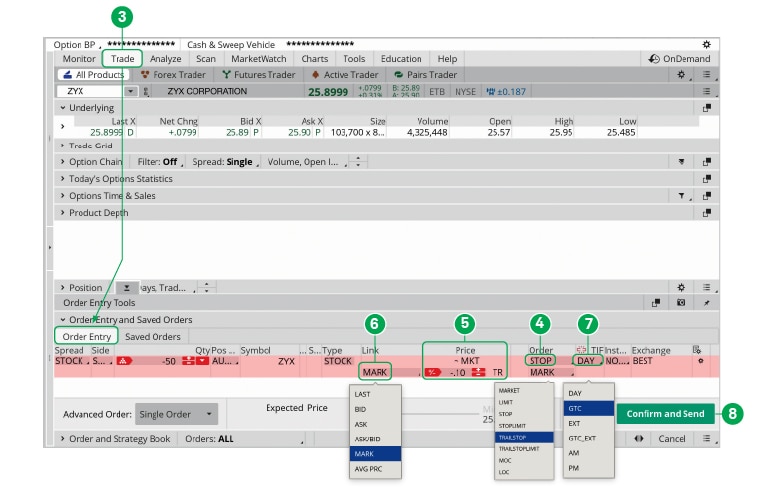Expand the underlying quote row arrow
The height and width of the screenshot is (488, 780).
pyautogui.click(x=62, y=126)
